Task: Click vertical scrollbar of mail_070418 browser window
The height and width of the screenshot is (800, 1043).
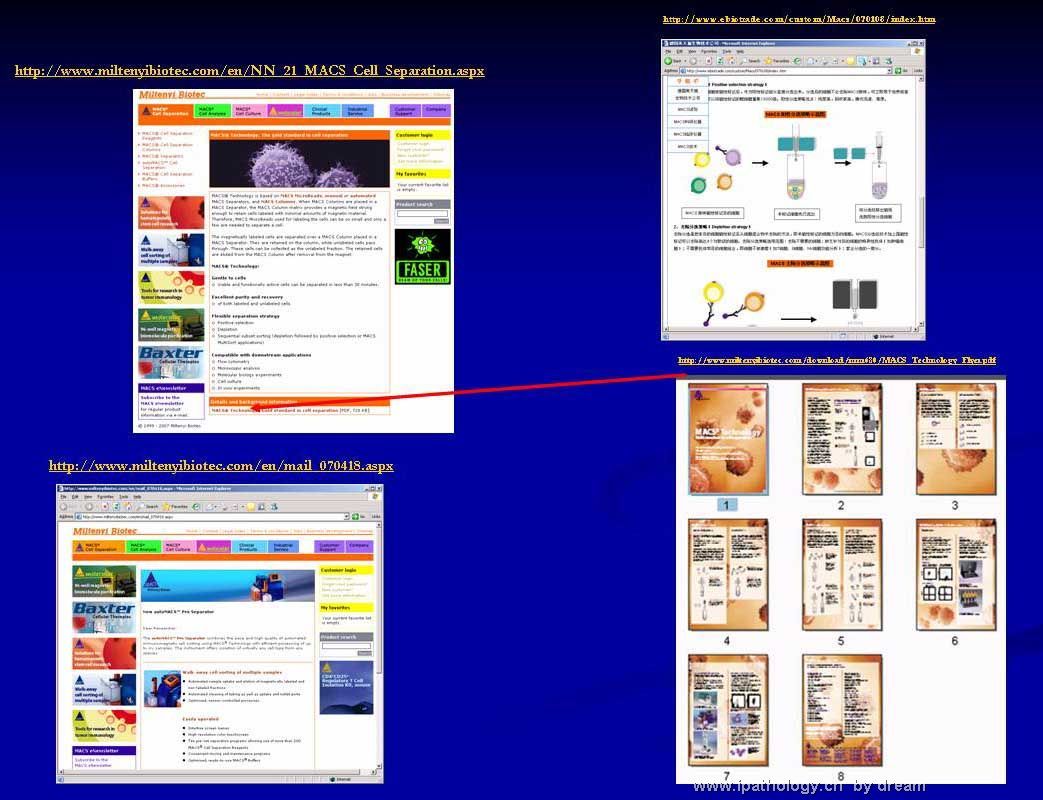Action: (380, 646)
